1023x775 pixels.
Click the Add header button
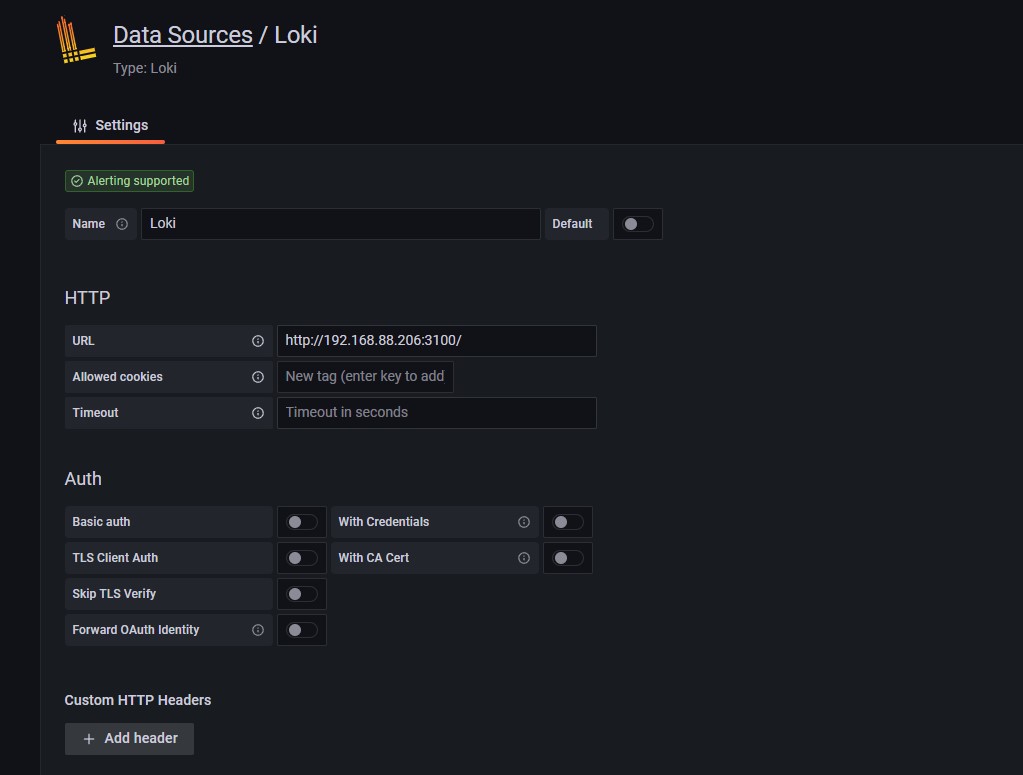pyautogui.click(x=129, y=738)
